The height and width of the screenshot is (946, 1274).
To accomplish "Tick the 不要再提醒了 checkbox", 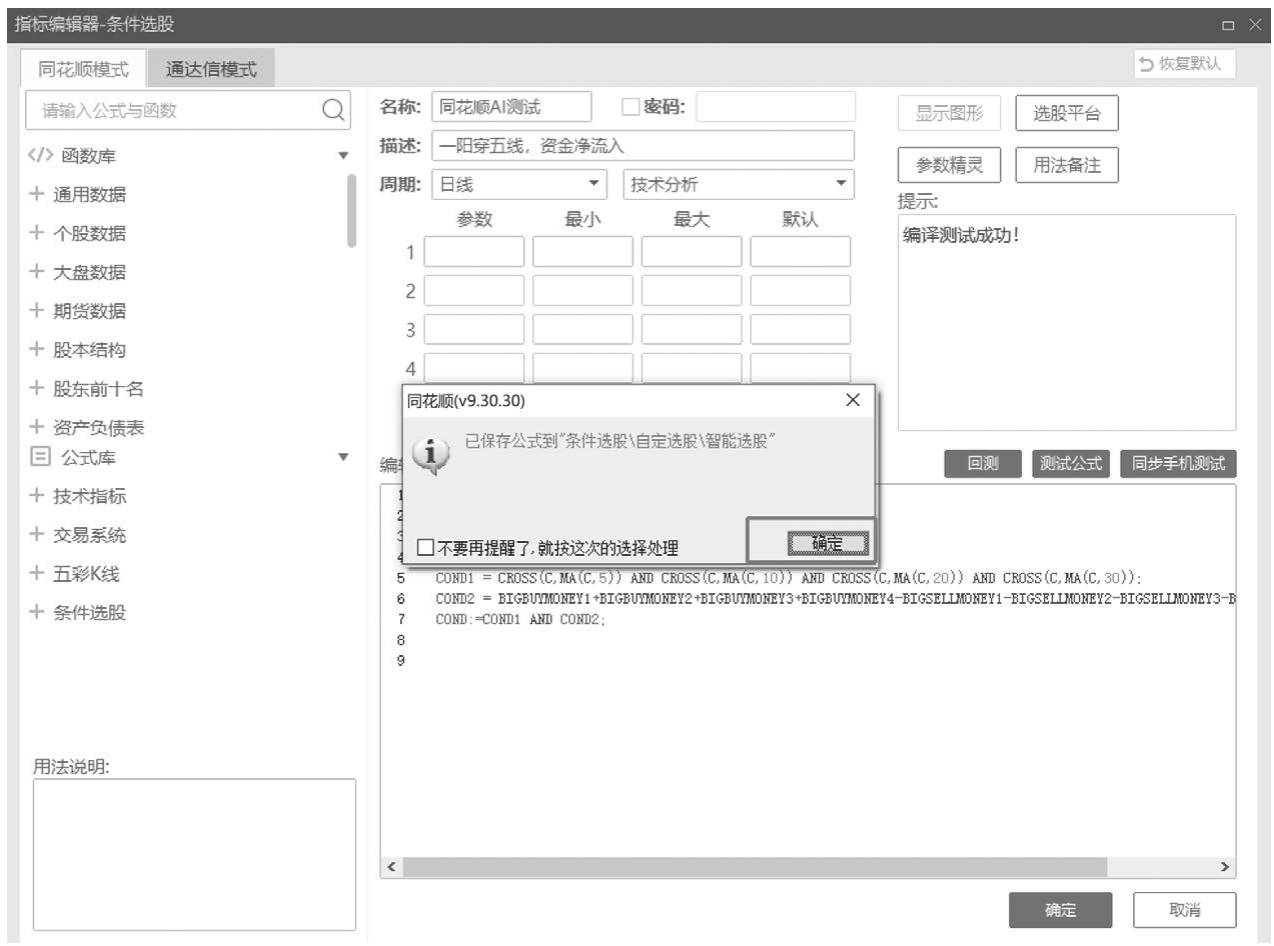I will [x=426, y=547].
